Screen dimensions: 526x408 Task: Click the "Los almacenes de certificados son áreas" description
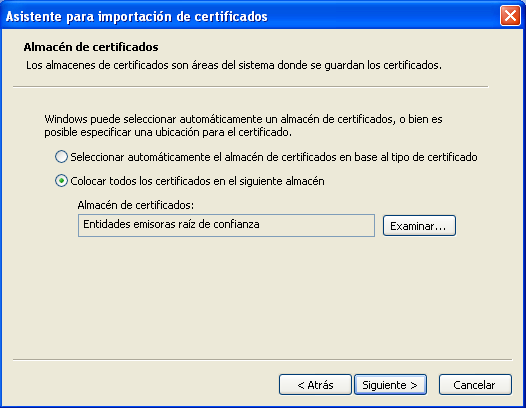(x=234, y=65)
